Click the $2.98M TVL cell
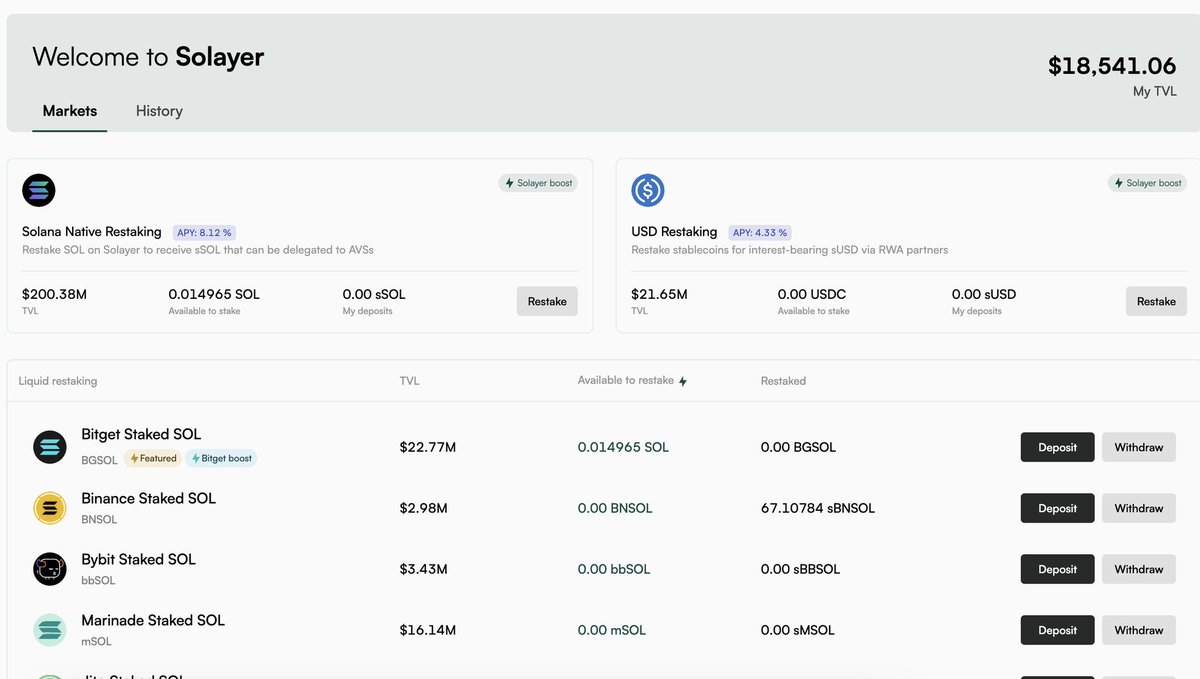The width and height of the screenshot is (1200, 679). tap(423, 508)
